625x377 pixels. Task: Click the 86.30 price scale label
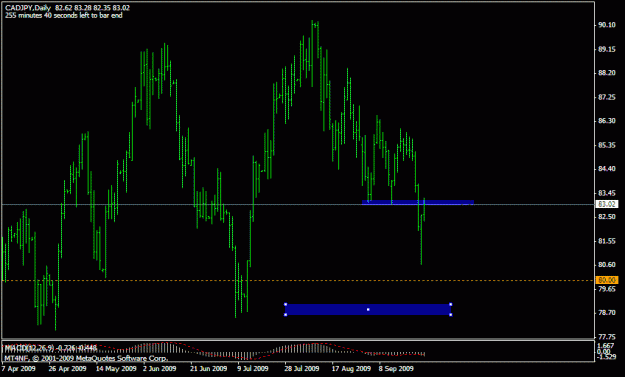(606, 121)
